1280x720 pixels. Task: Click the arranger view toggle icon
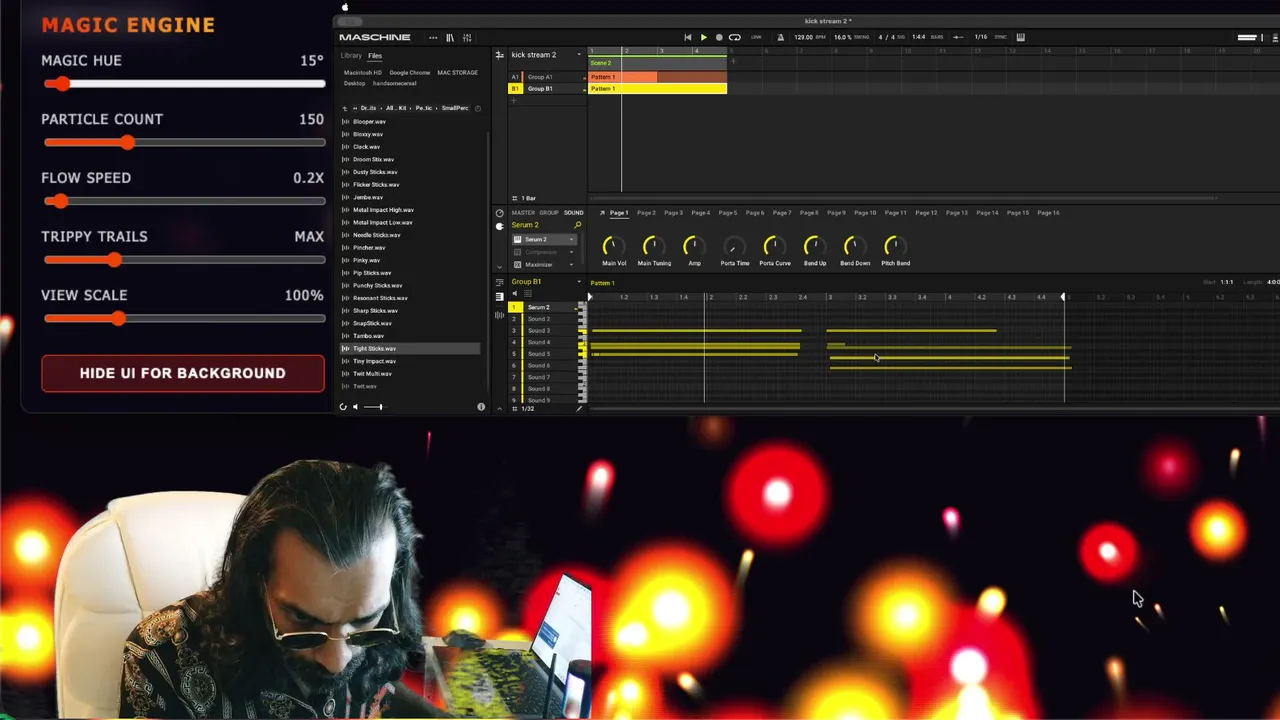click(x=499, y=55)
